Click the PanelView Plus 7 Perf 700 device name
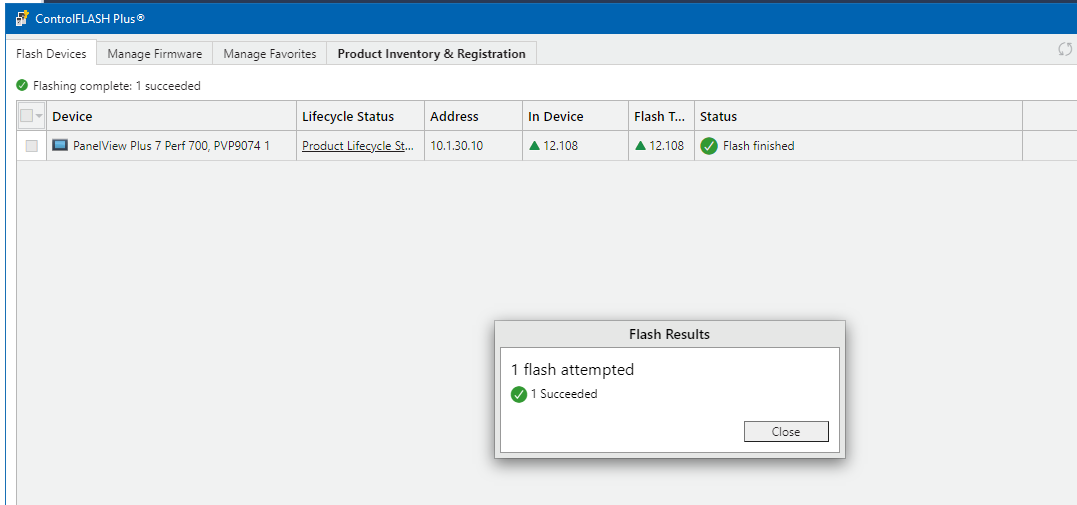 (171, 146)
